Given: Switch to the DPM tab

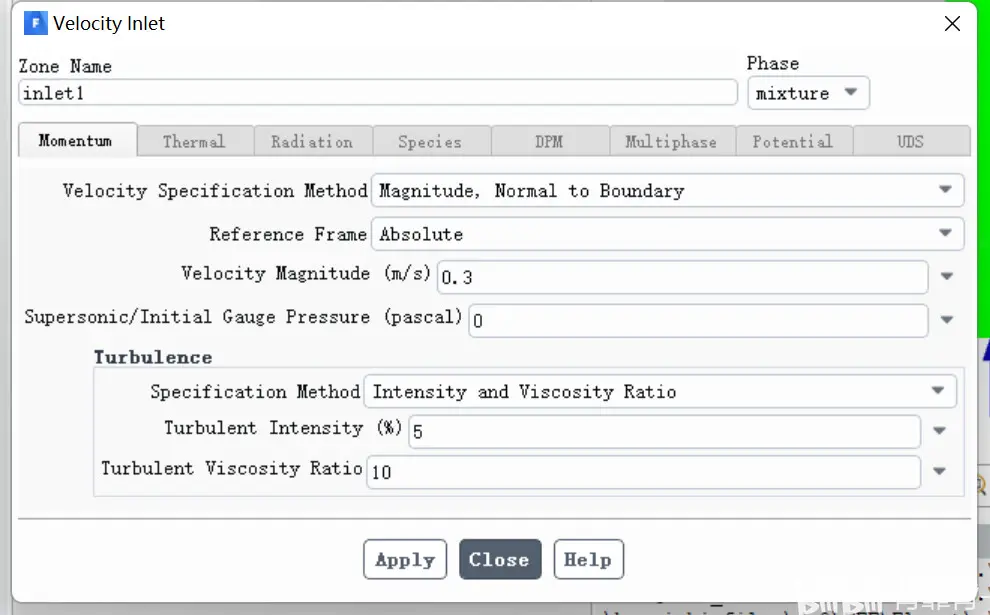Looking at the screenshot, I should tap(550, 141).
